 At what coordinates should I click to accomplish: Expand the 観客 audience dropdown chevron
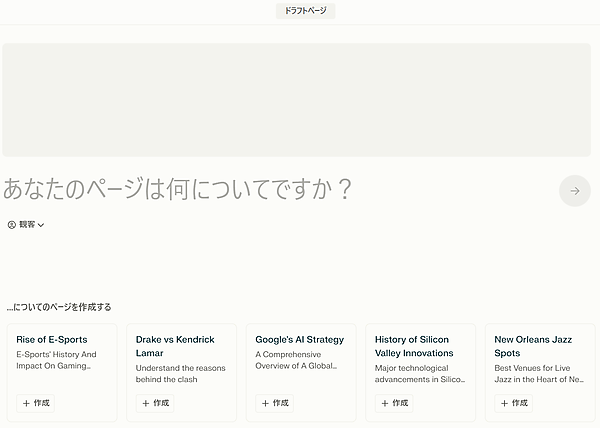coord(41,225)
